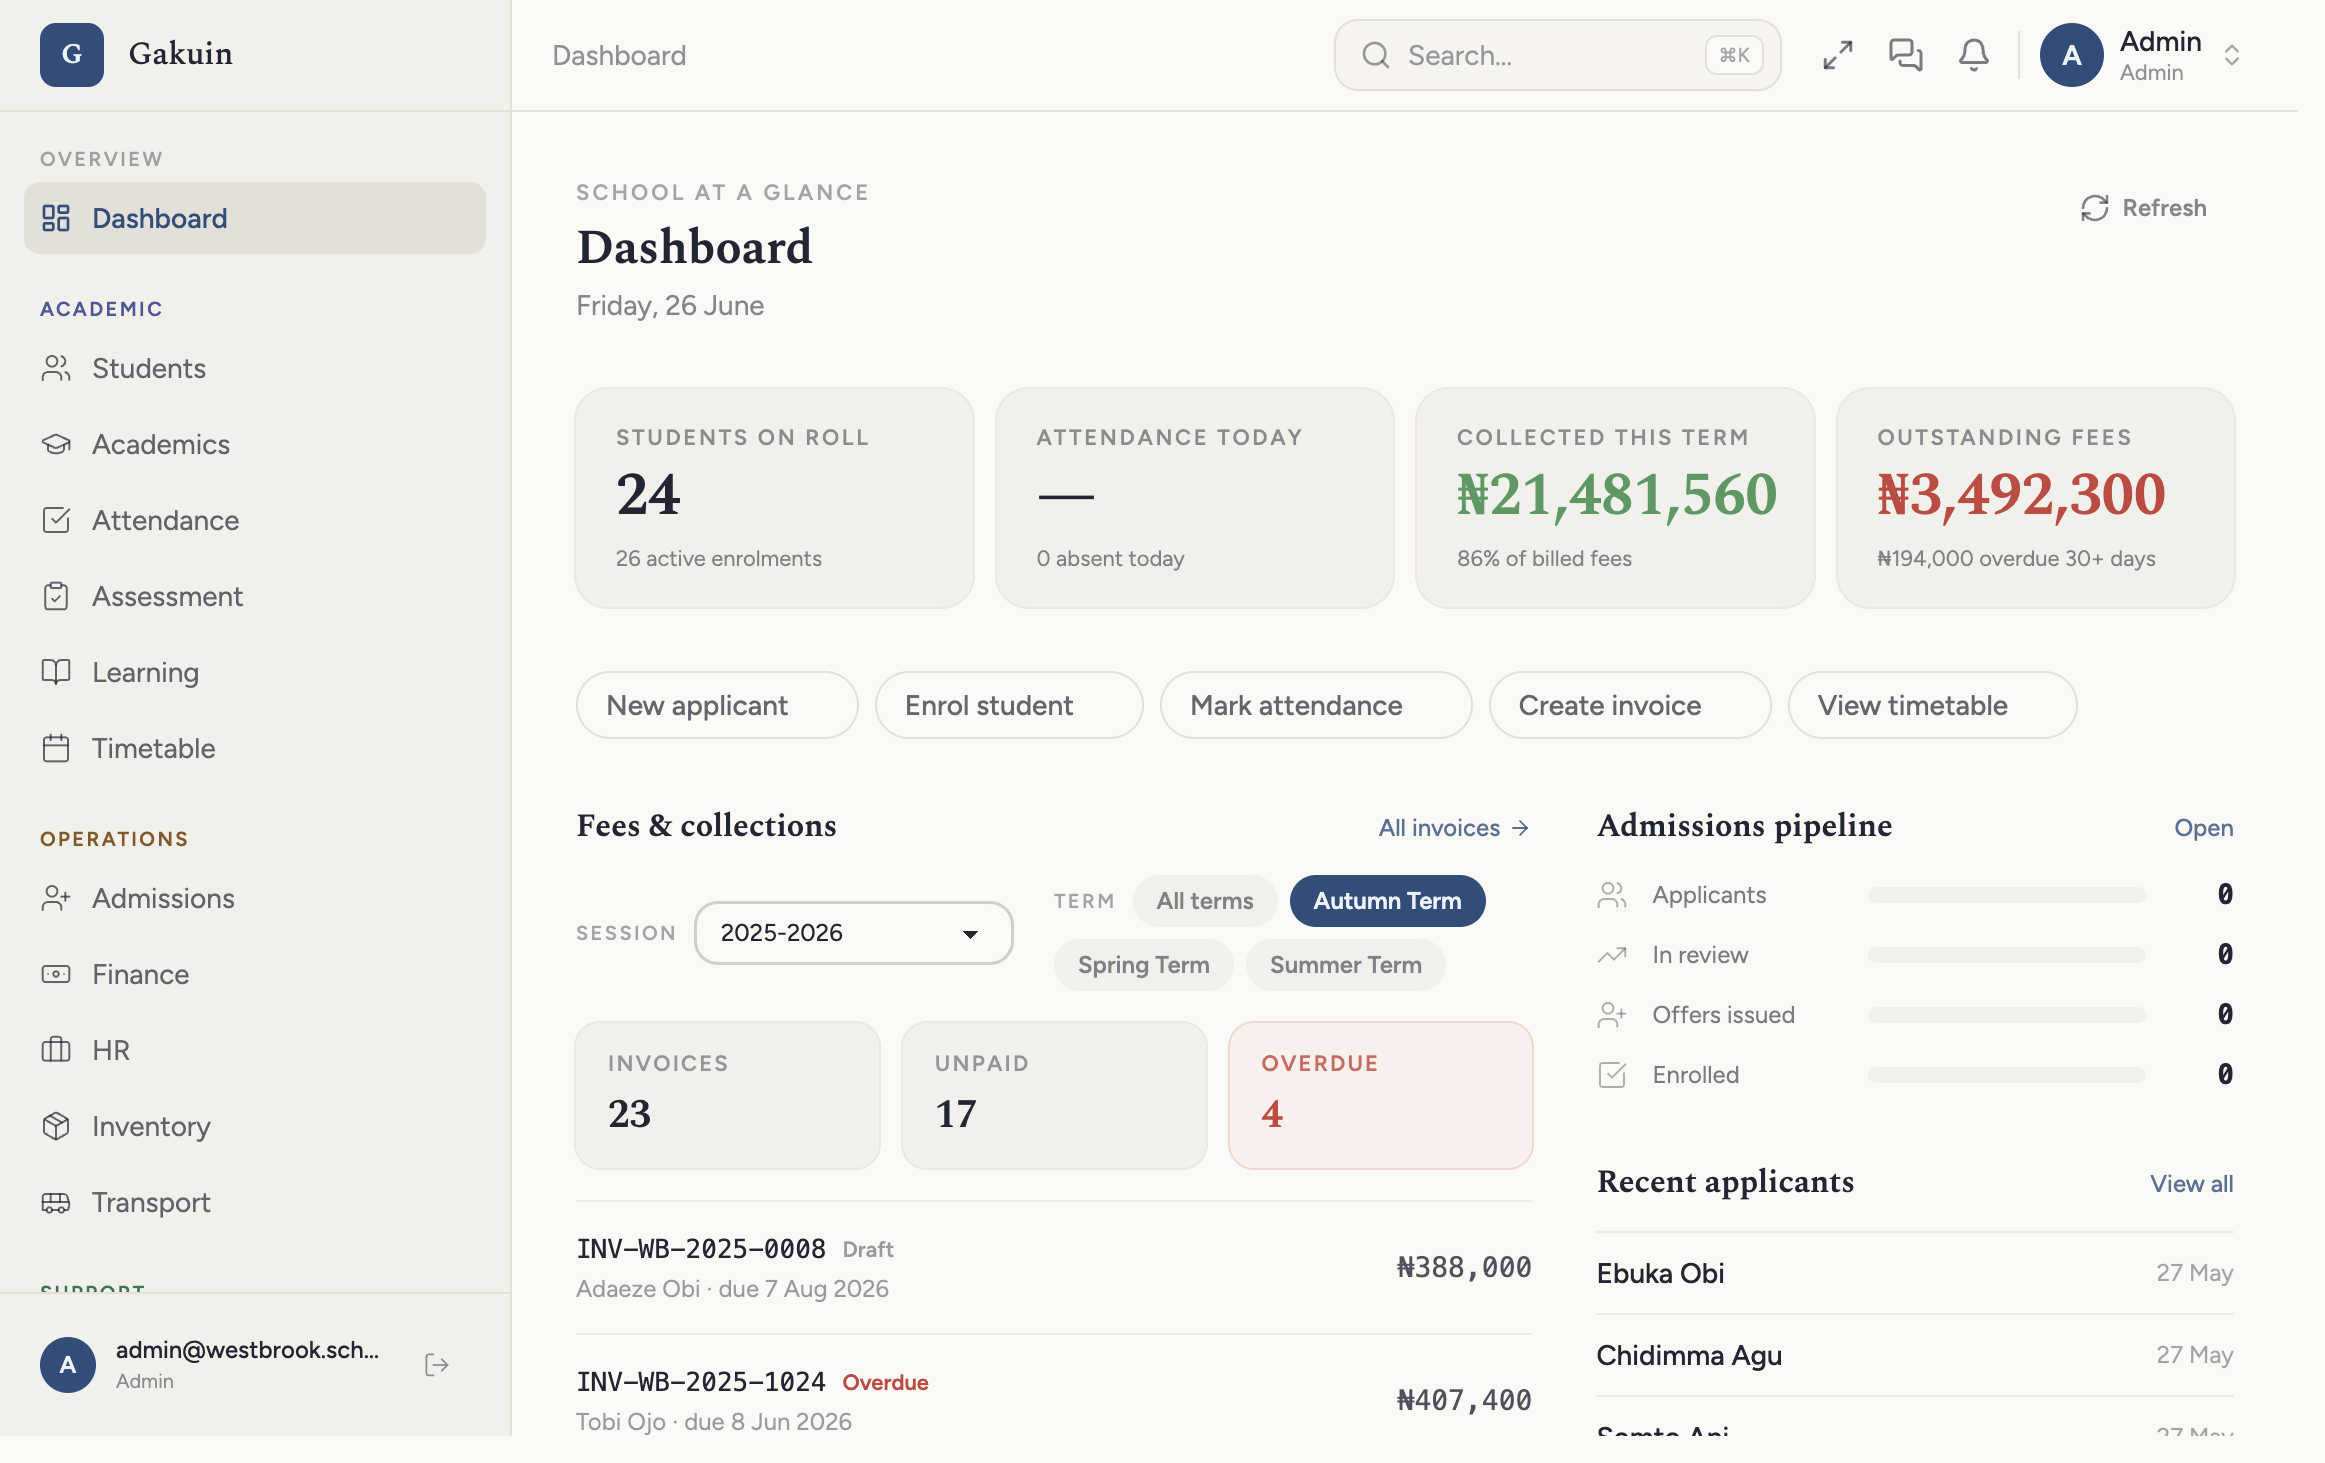The width and height of the screenshot is (2325, 1463).
Task: Expand the Admin account menu chevron
Action: coord(2231,55)
